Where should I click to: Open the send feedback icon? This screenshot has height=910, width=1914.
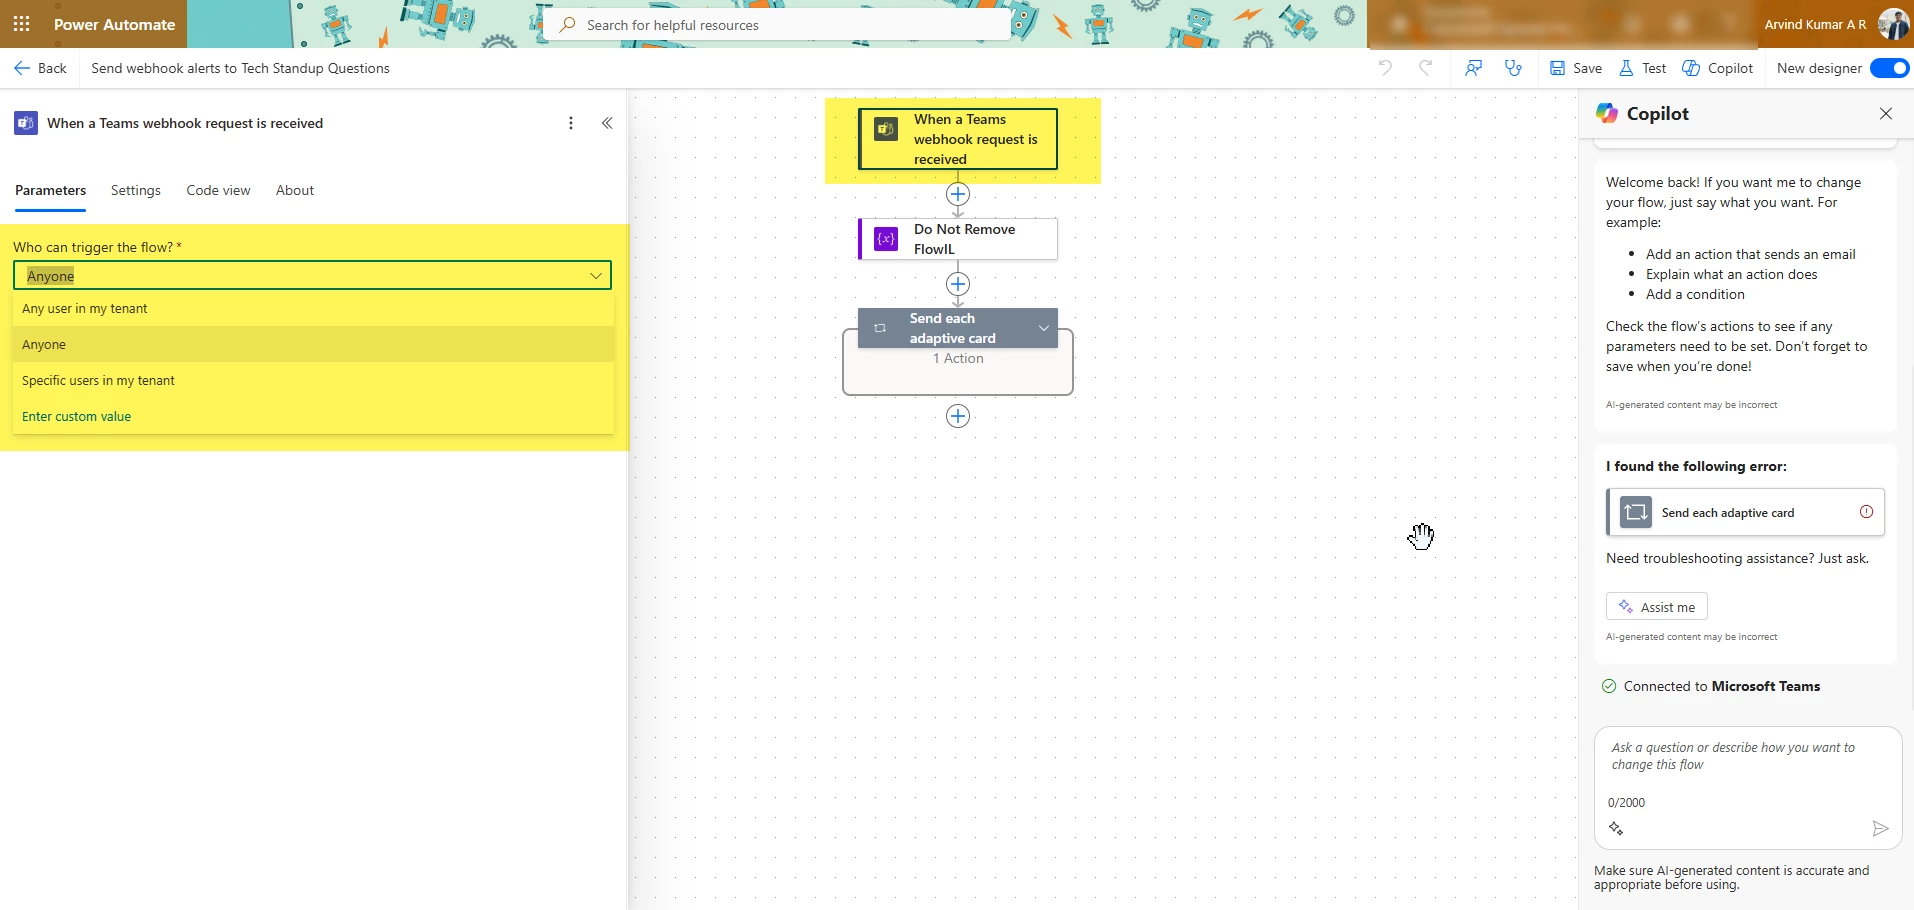[x=1473, y=68]
